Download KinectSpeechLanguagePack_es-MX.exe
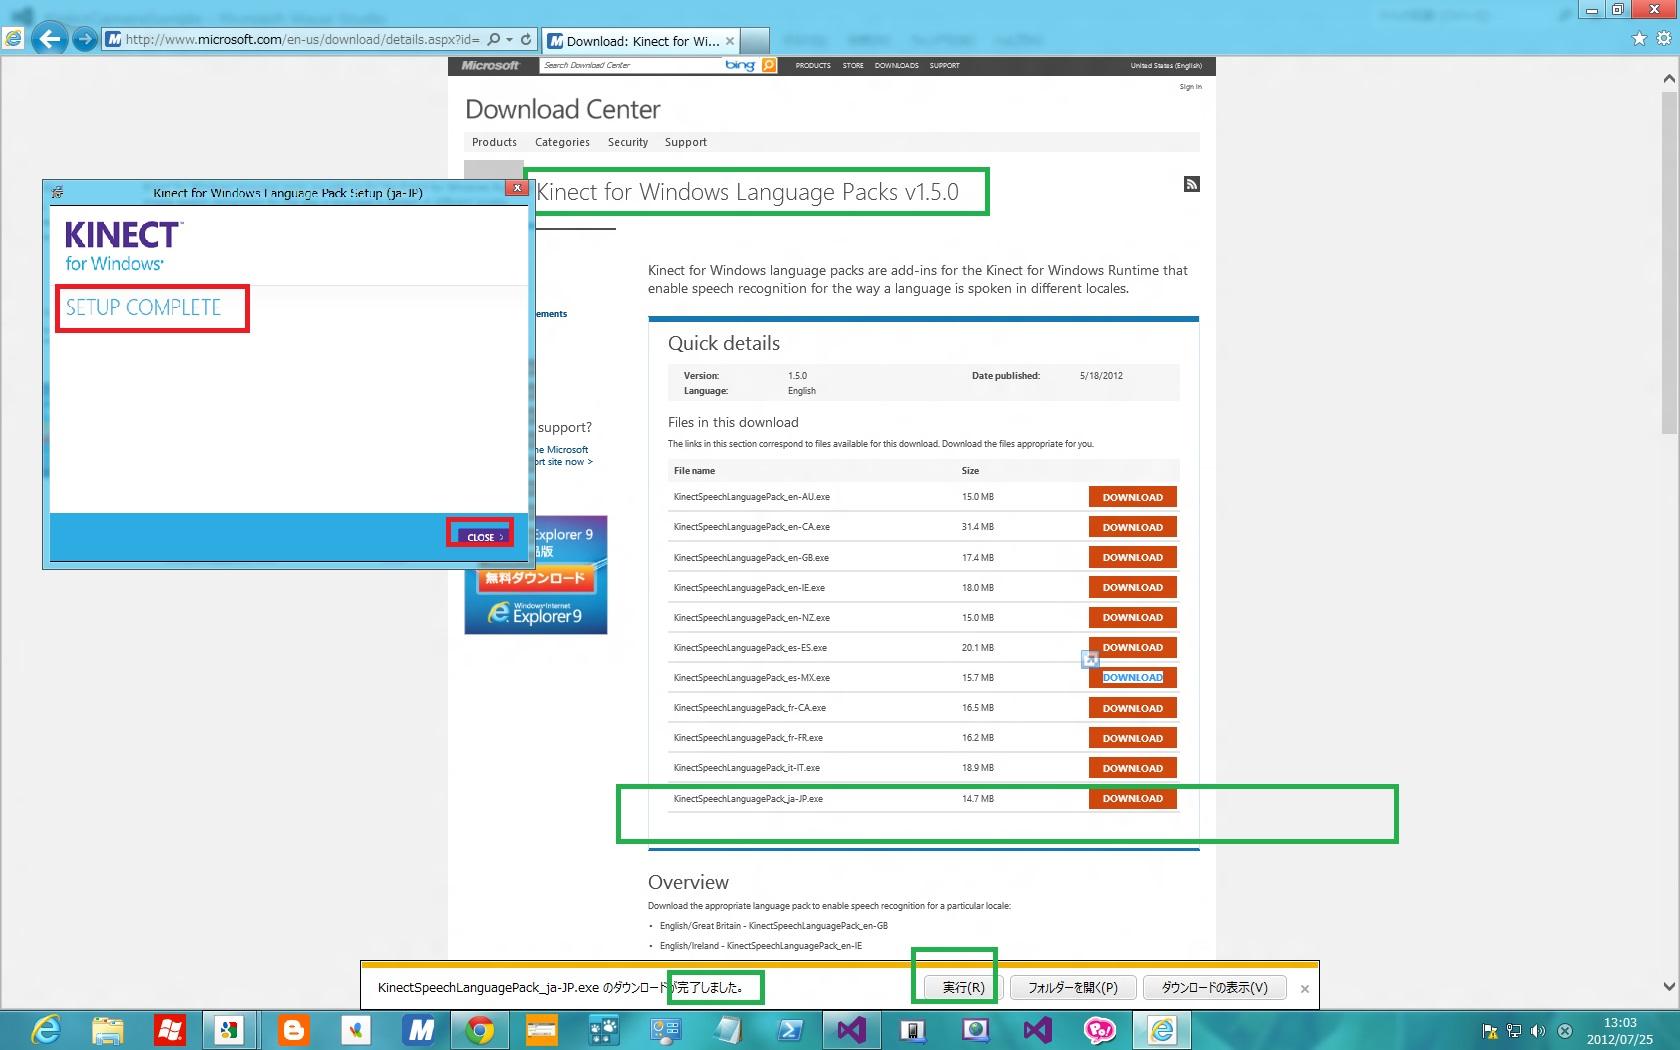1680x1050 pixels. click(x=1133, y=677)
